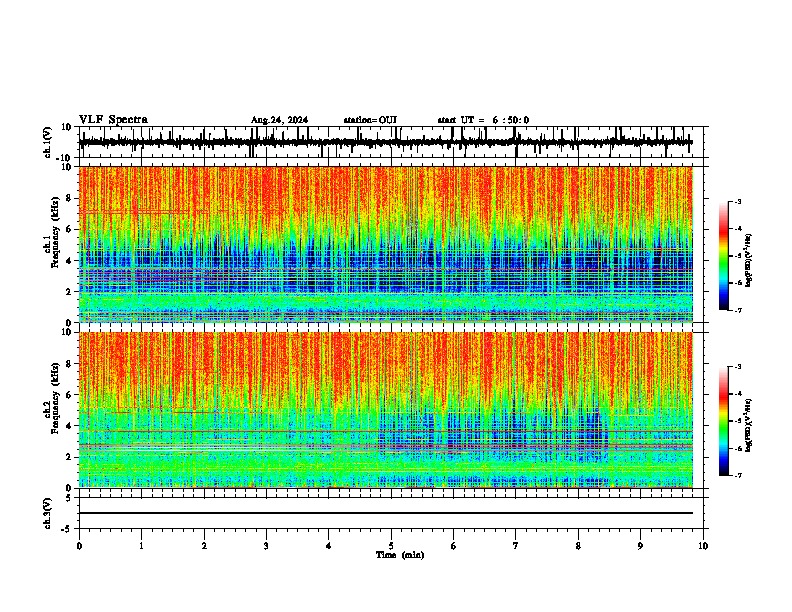Click the "10" tick on the time axis
Screen dimensions: 792x612
point(703,546)
